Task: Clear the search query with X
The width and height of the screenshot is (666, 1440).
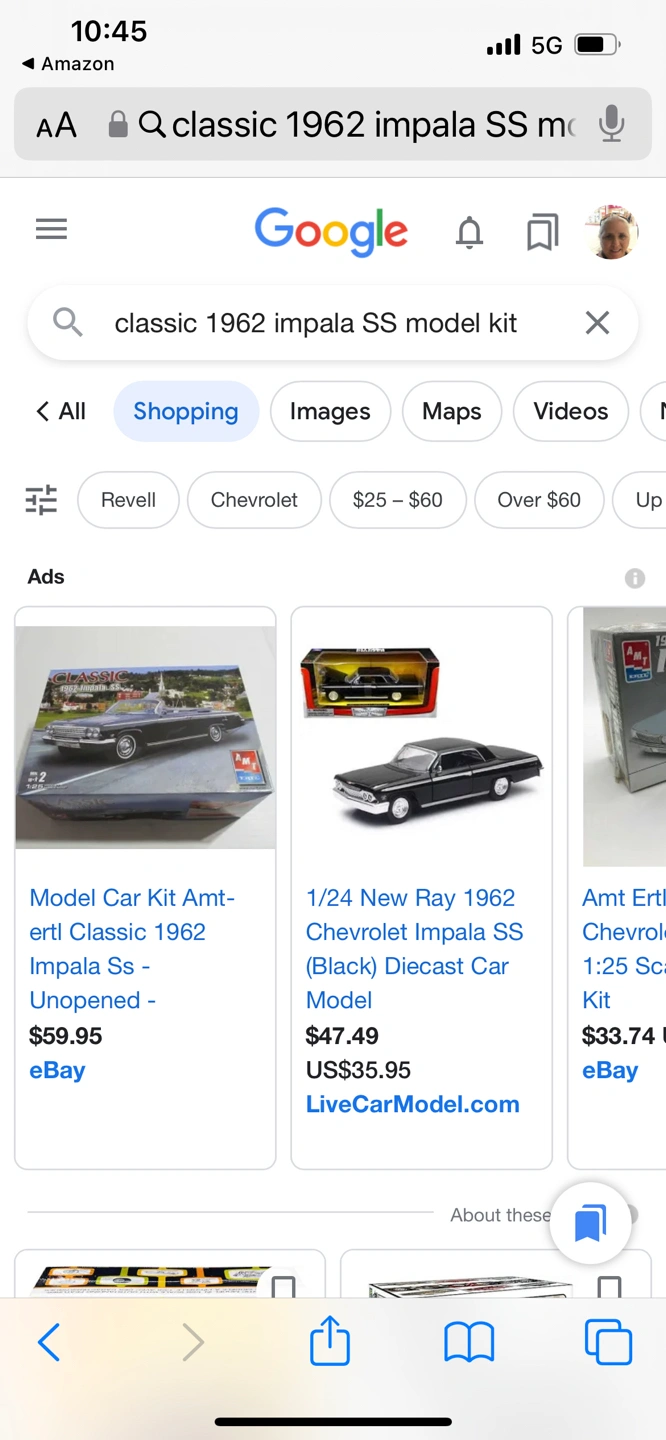Action: 597,323
